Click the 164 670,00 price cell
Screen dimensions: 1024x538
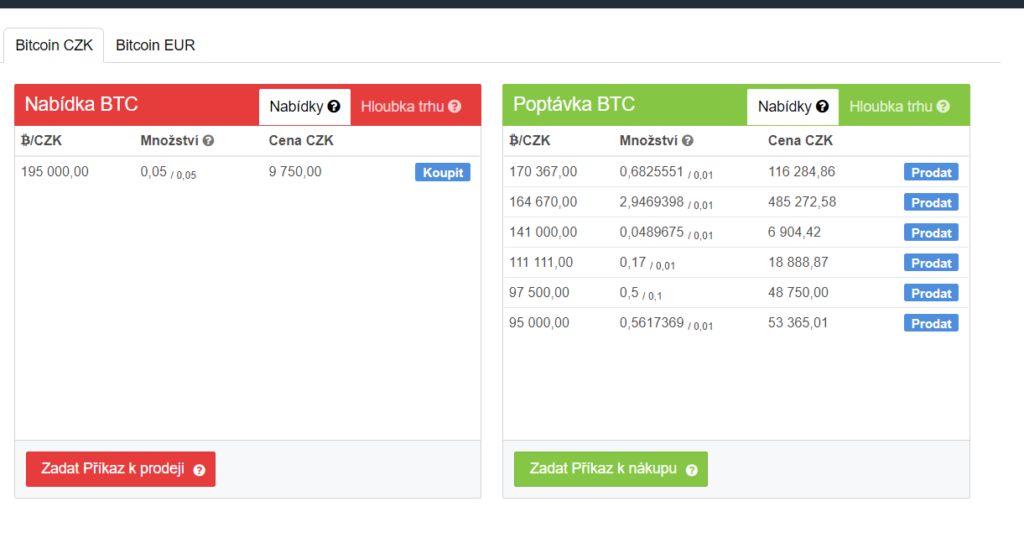[x=543, y=202]
